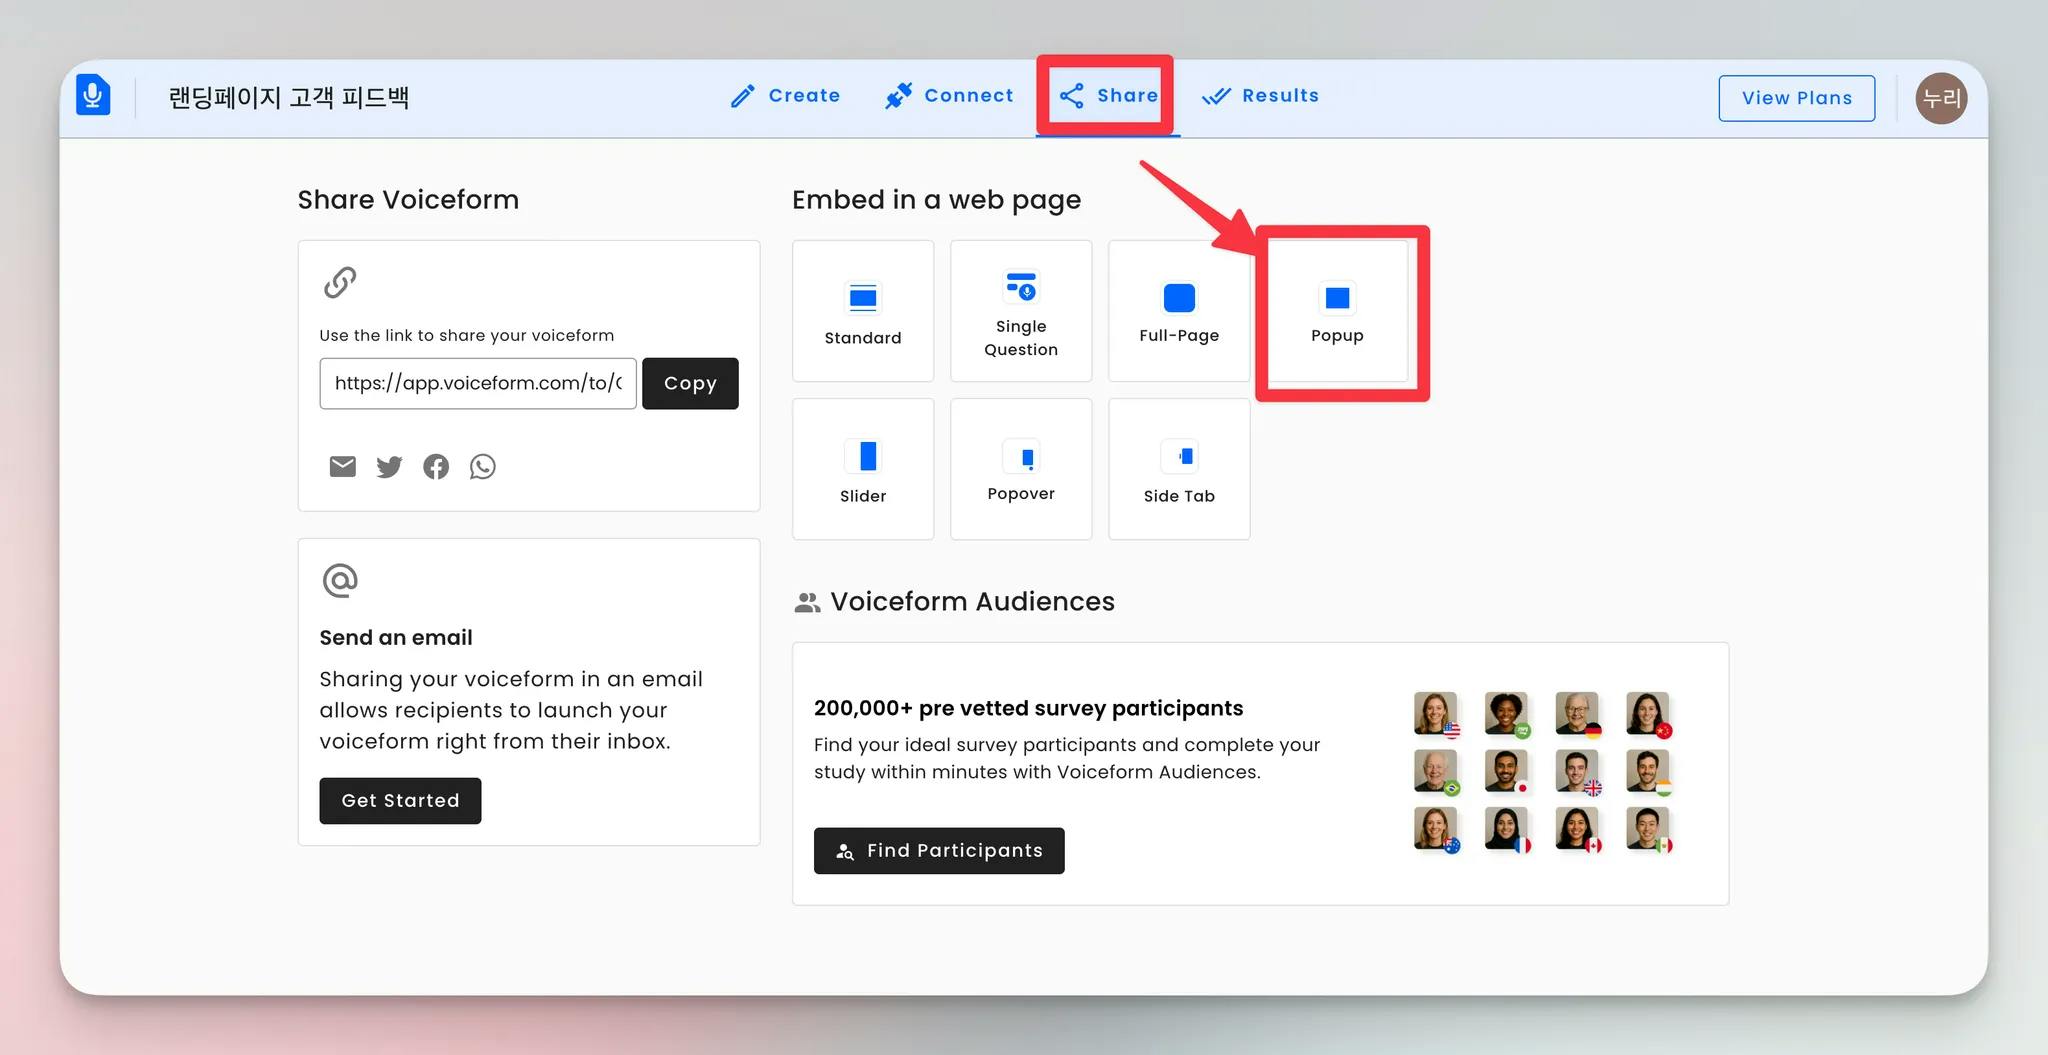Viewport: 2048px width, 1055px height.
Task: Click the chain link icon above the share link
Action: [x=340, y=283]
